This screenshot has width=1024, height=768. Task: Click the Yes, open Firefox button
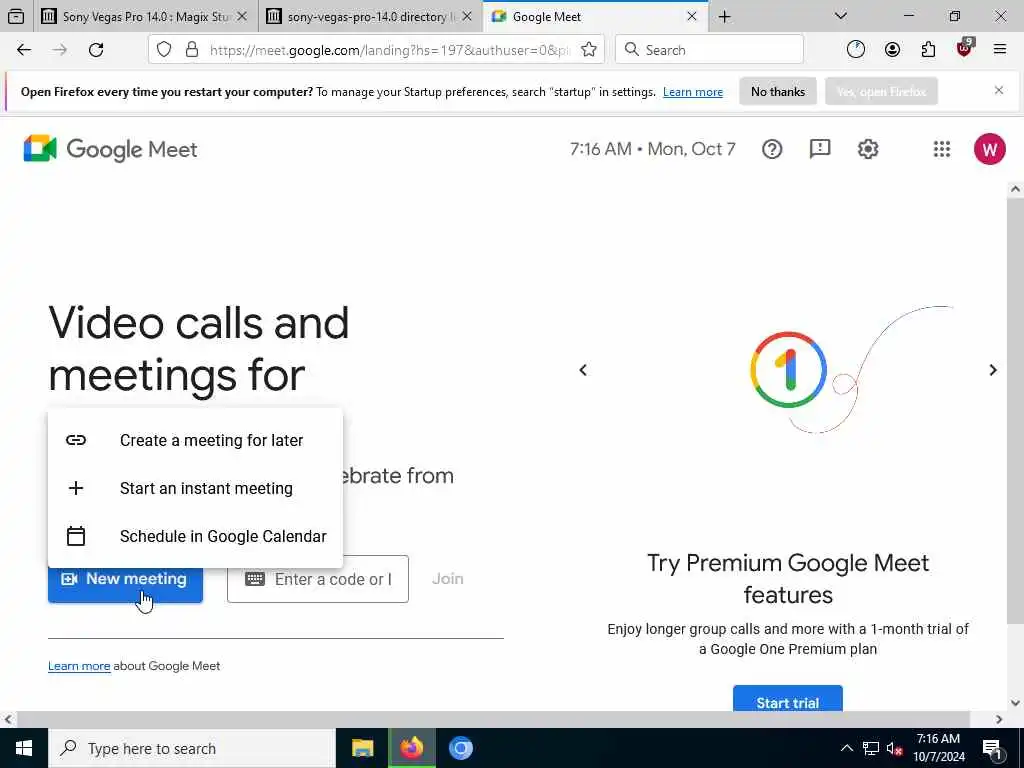click(881, 91)
